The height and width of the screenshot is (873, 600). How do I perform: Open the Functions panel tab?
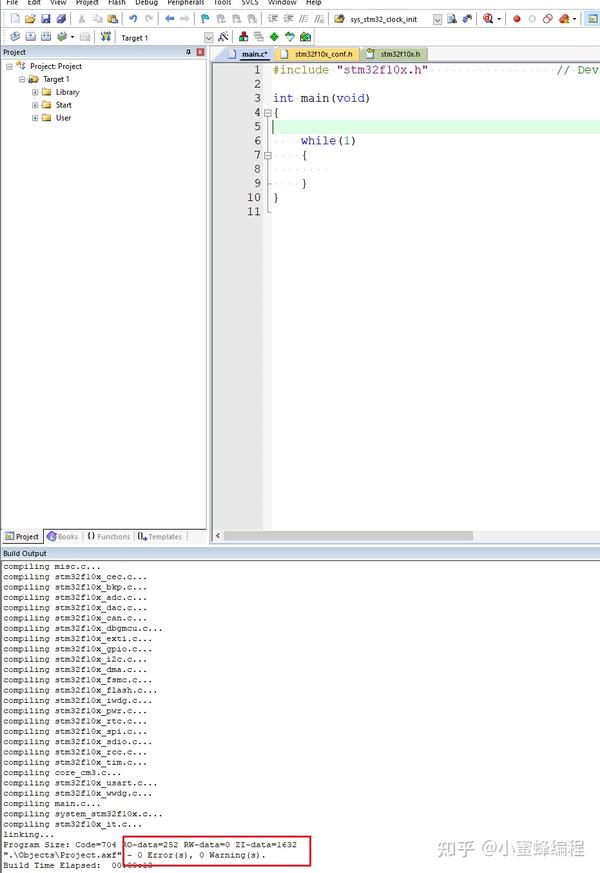tap(109, 537)
